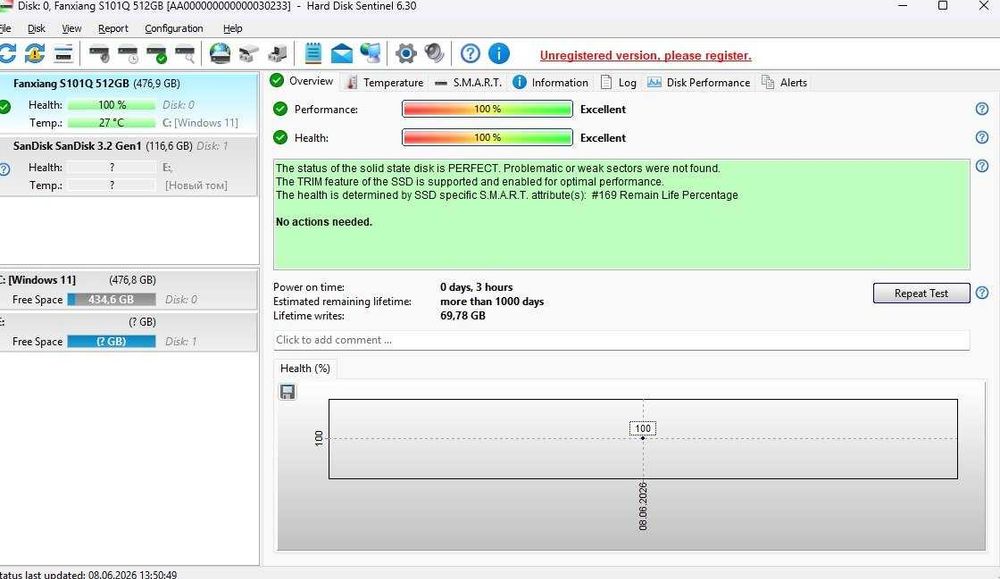The width and height of the screenshot is (1000, 579).
Task: Click help icon beside Performance bar
Action: pos(982,108)
